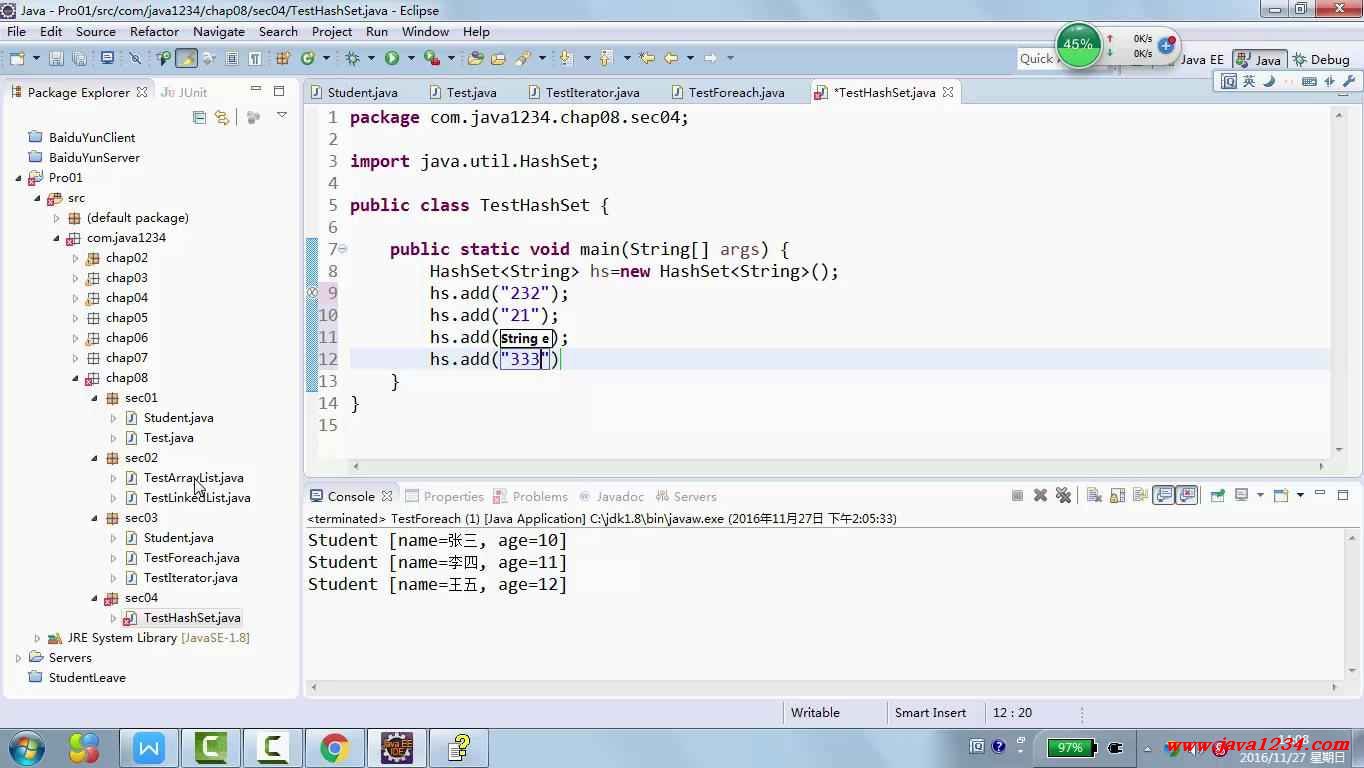Click the New Java Package toolbar icon
Image resolution: width=1364 pixels, height=768 pixels.
click(x=284, y=58)
